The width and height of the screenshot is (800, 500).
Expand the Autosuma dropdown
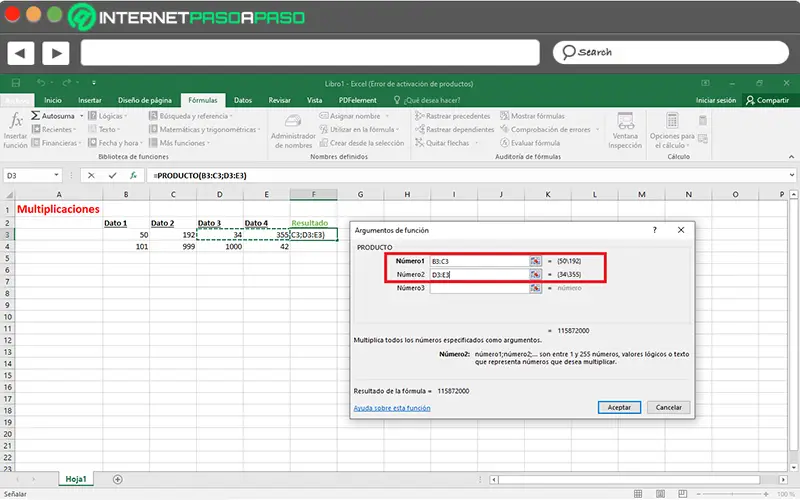82,116
